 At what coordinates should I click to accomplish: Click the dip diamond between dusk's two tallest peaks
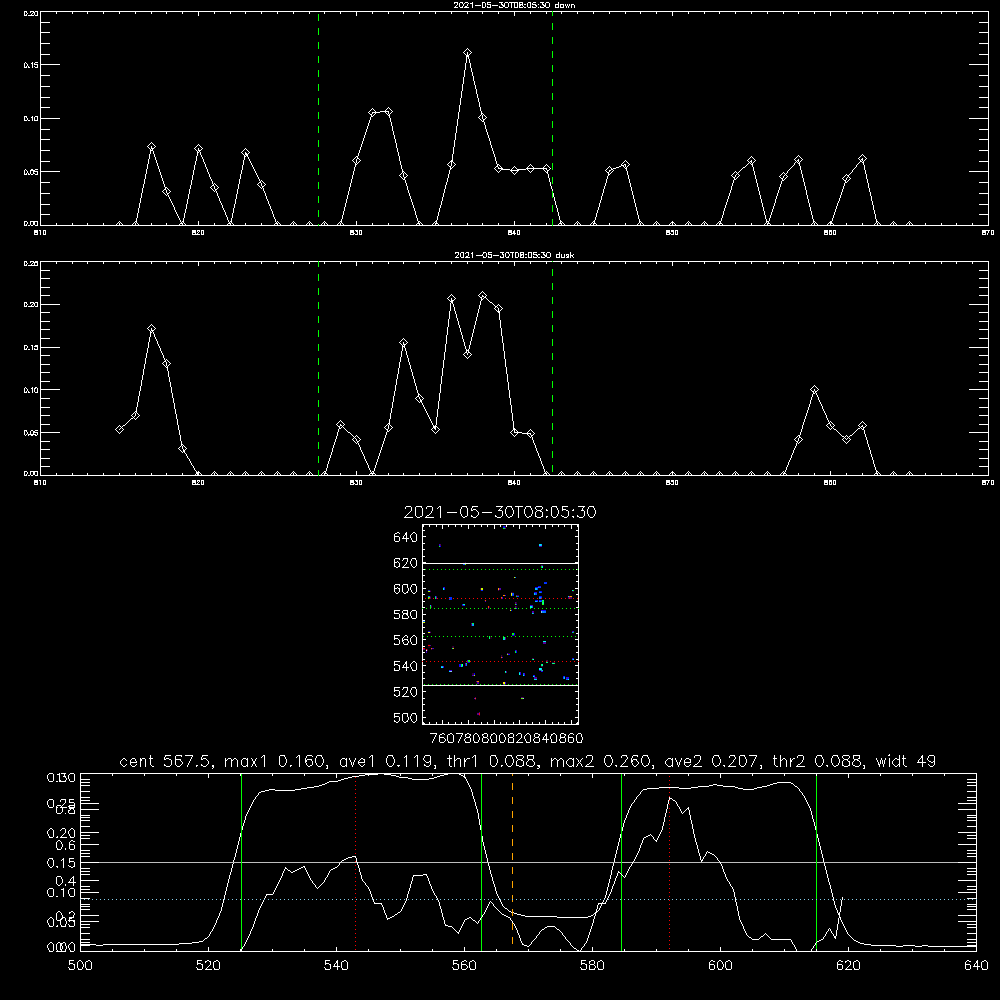pos(467,354)
